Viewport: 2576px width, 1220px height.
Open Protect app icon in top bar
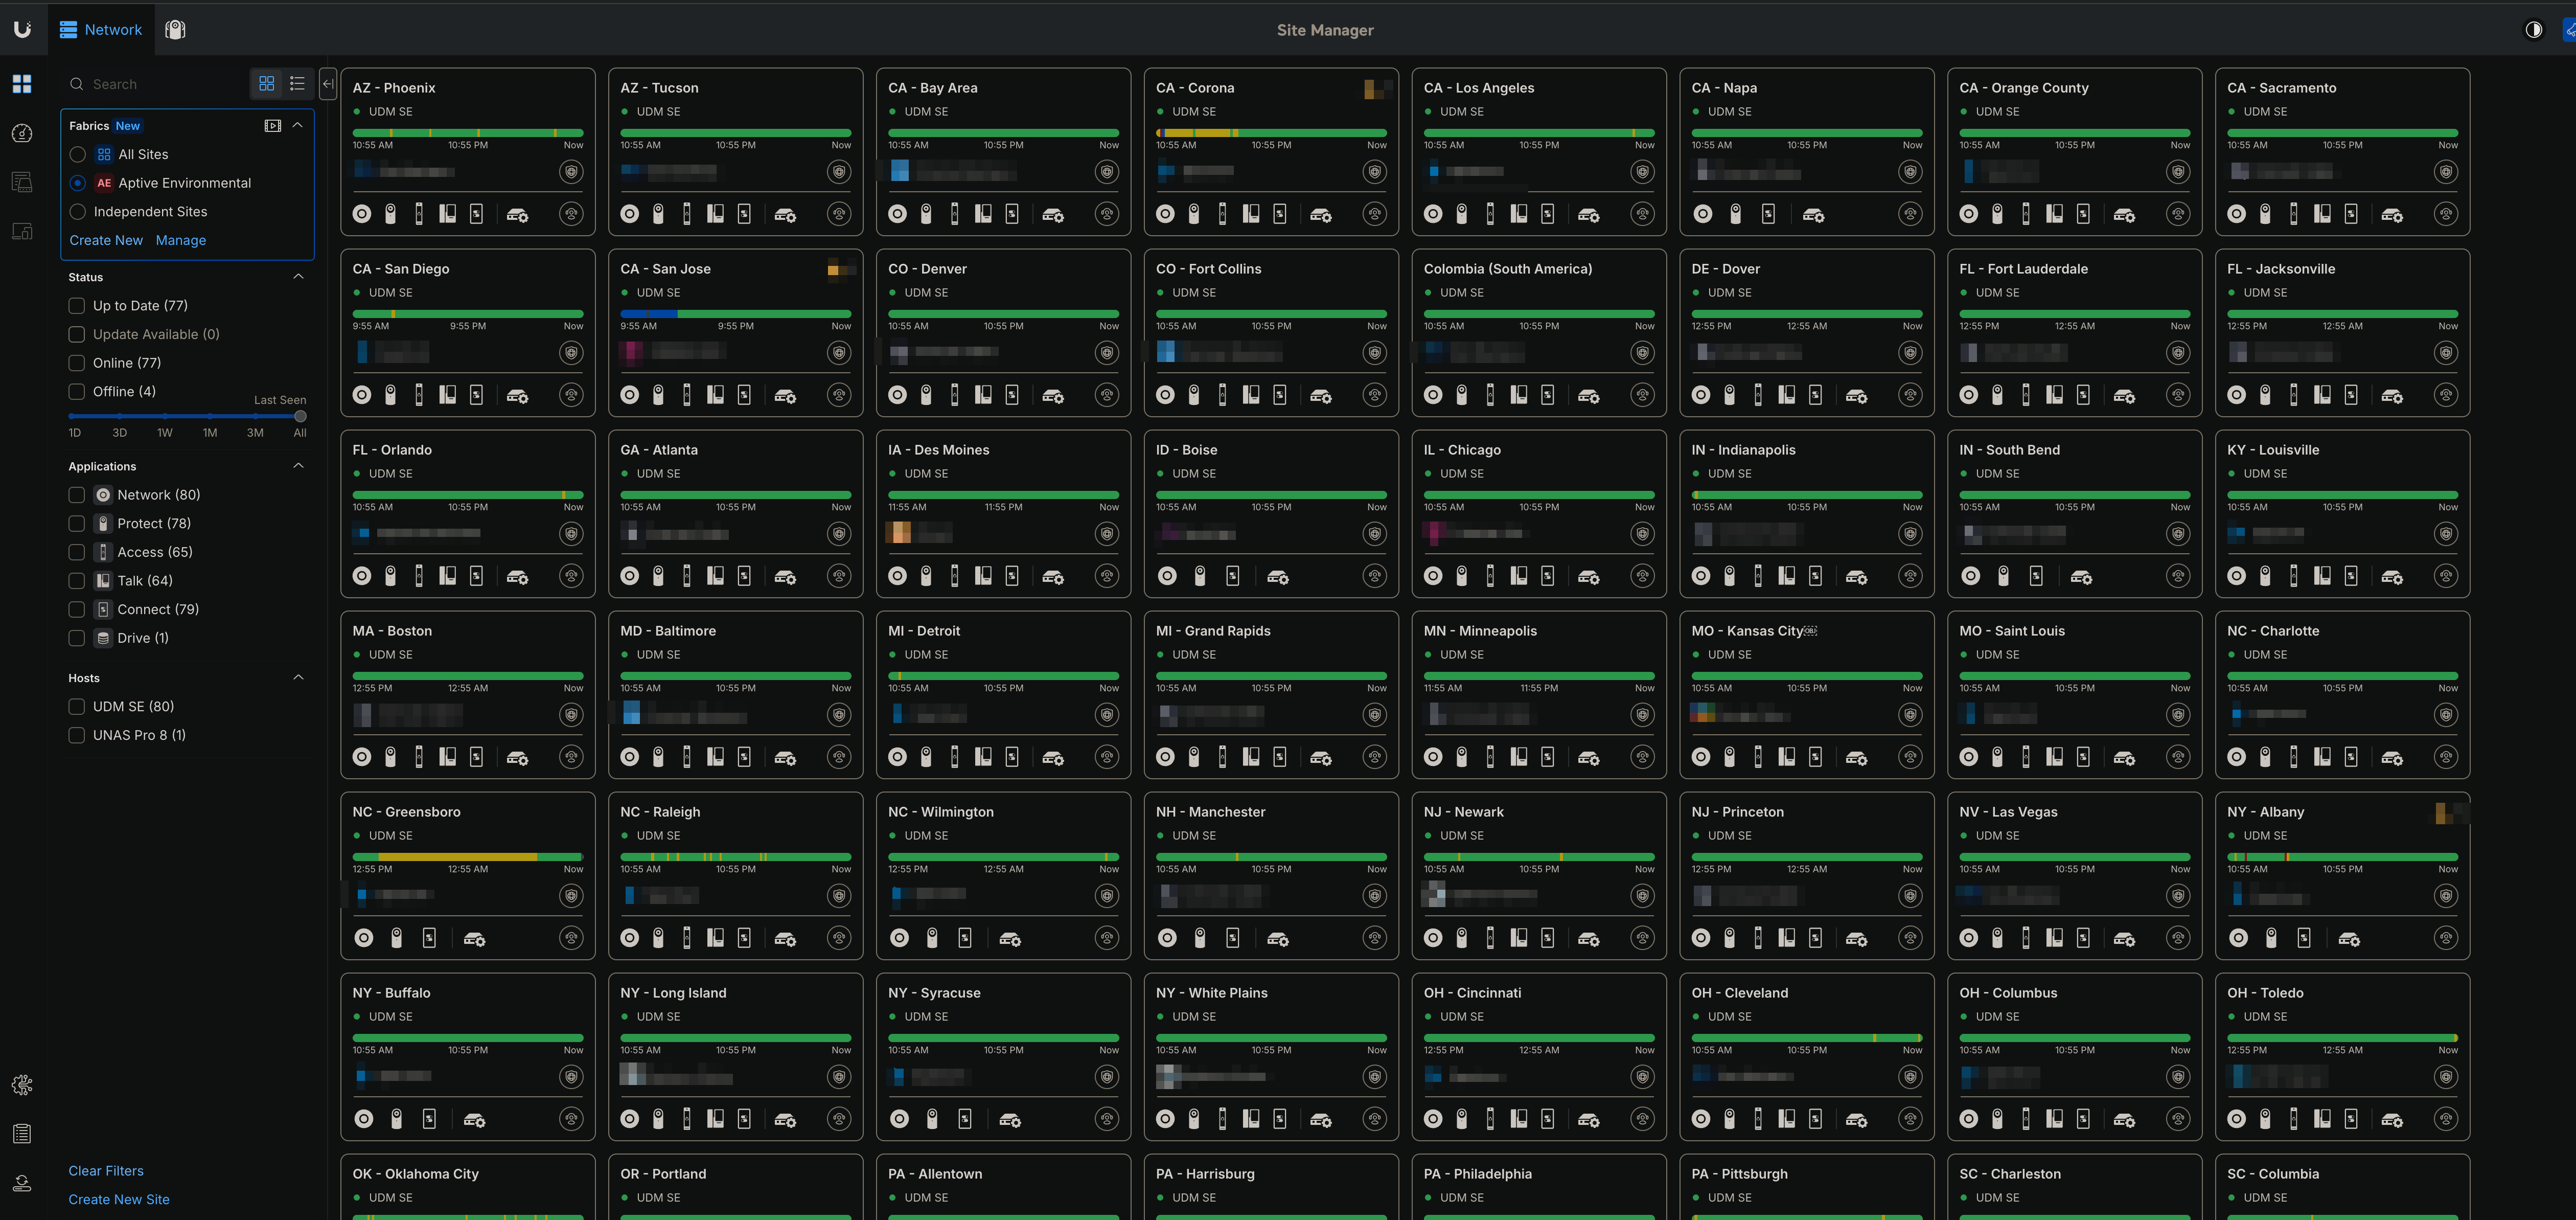coord(175,30)
